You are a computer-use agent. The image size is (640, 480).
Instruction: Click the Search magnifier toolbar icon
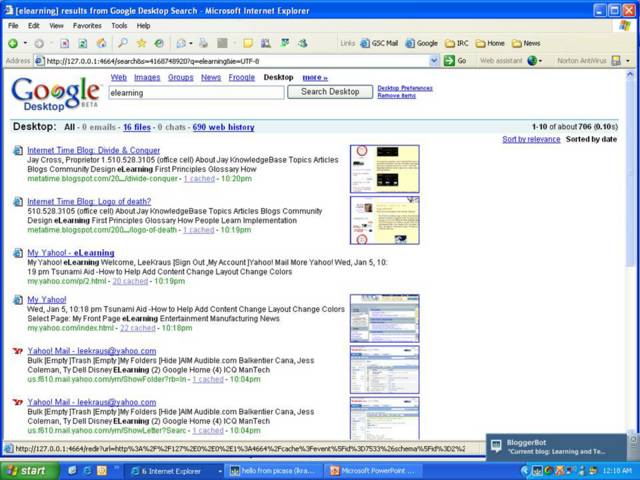point(123,43)
